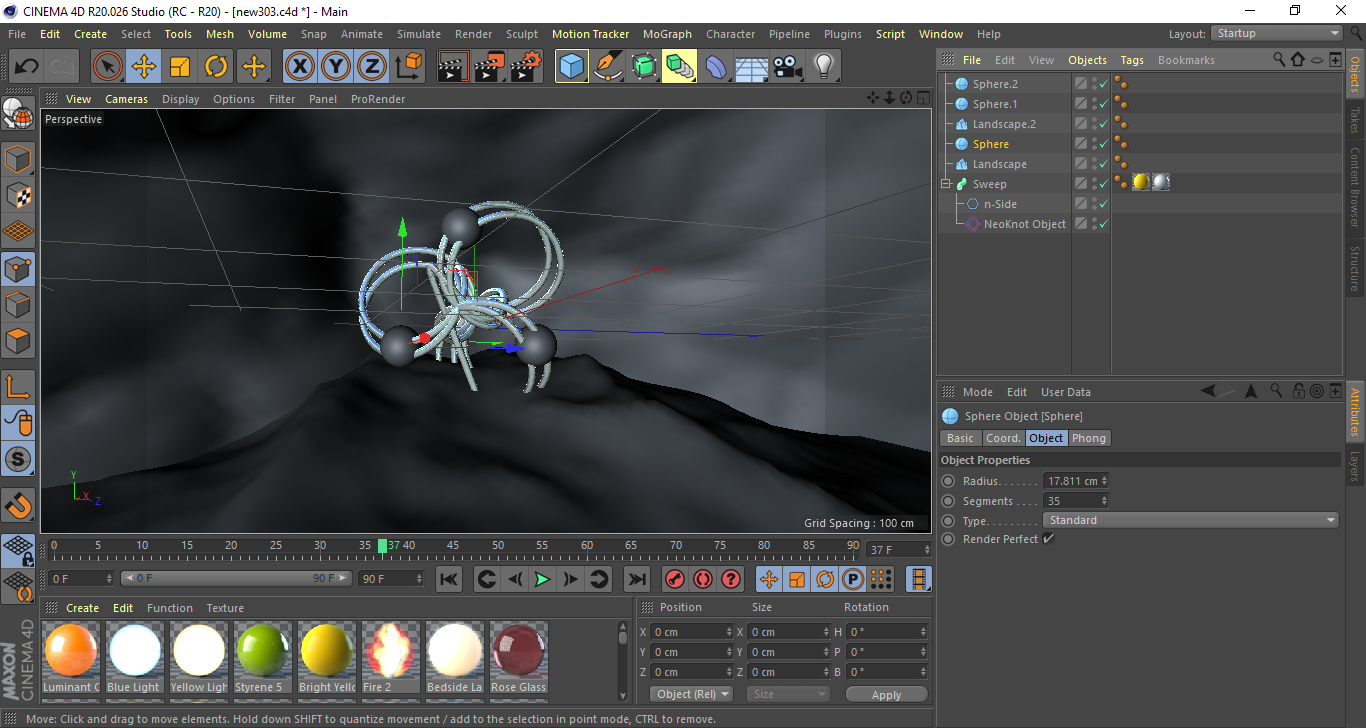Select the Luminant Orange material
The height and width of the screenshot is (728, 1366).
[71, 658]
